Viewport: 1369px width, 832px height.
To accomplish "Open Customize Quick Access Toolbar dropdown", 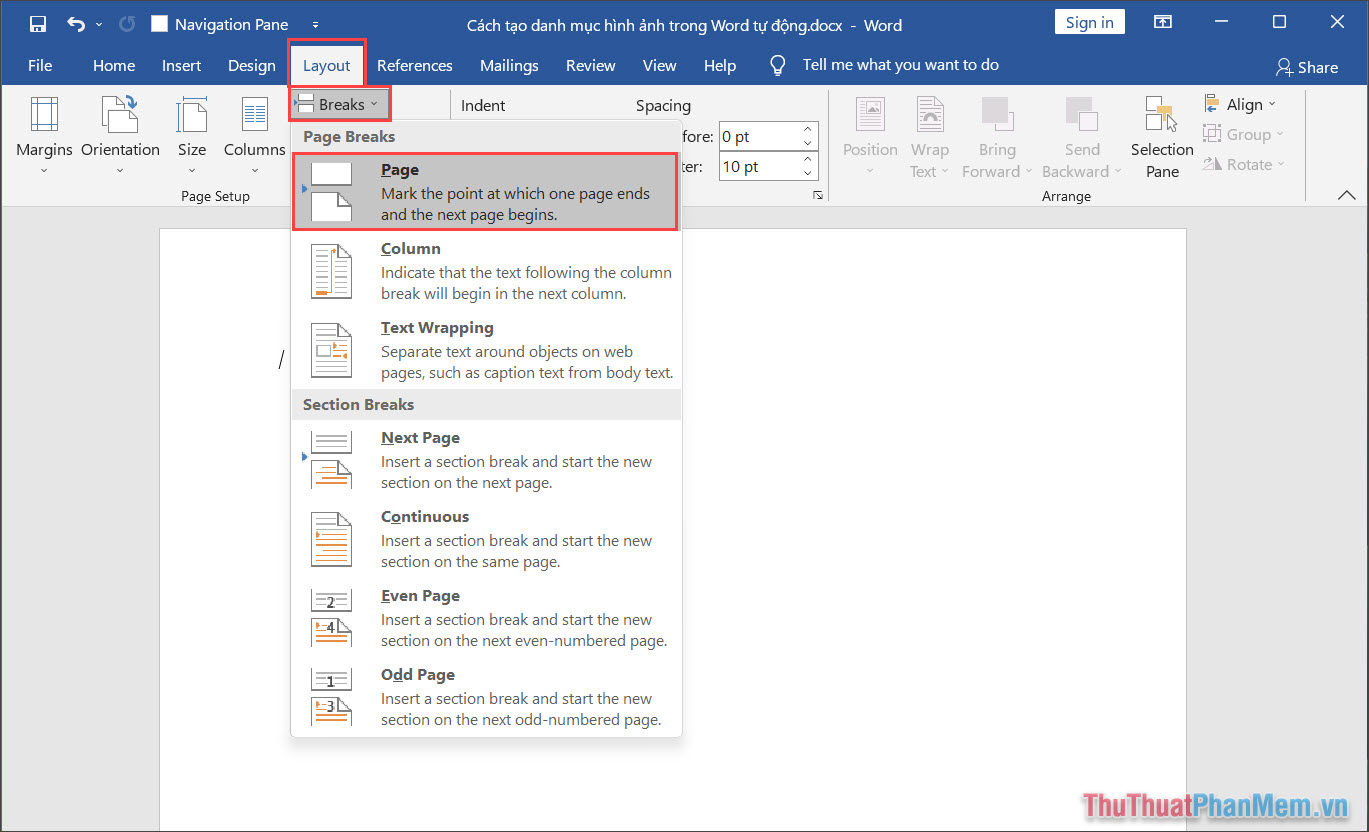I will 316,24.
